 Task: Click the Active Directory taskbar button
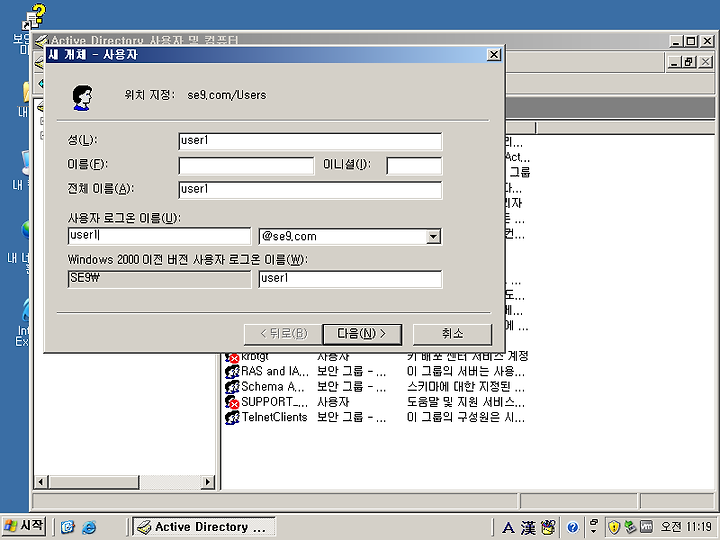pos(204,527)
